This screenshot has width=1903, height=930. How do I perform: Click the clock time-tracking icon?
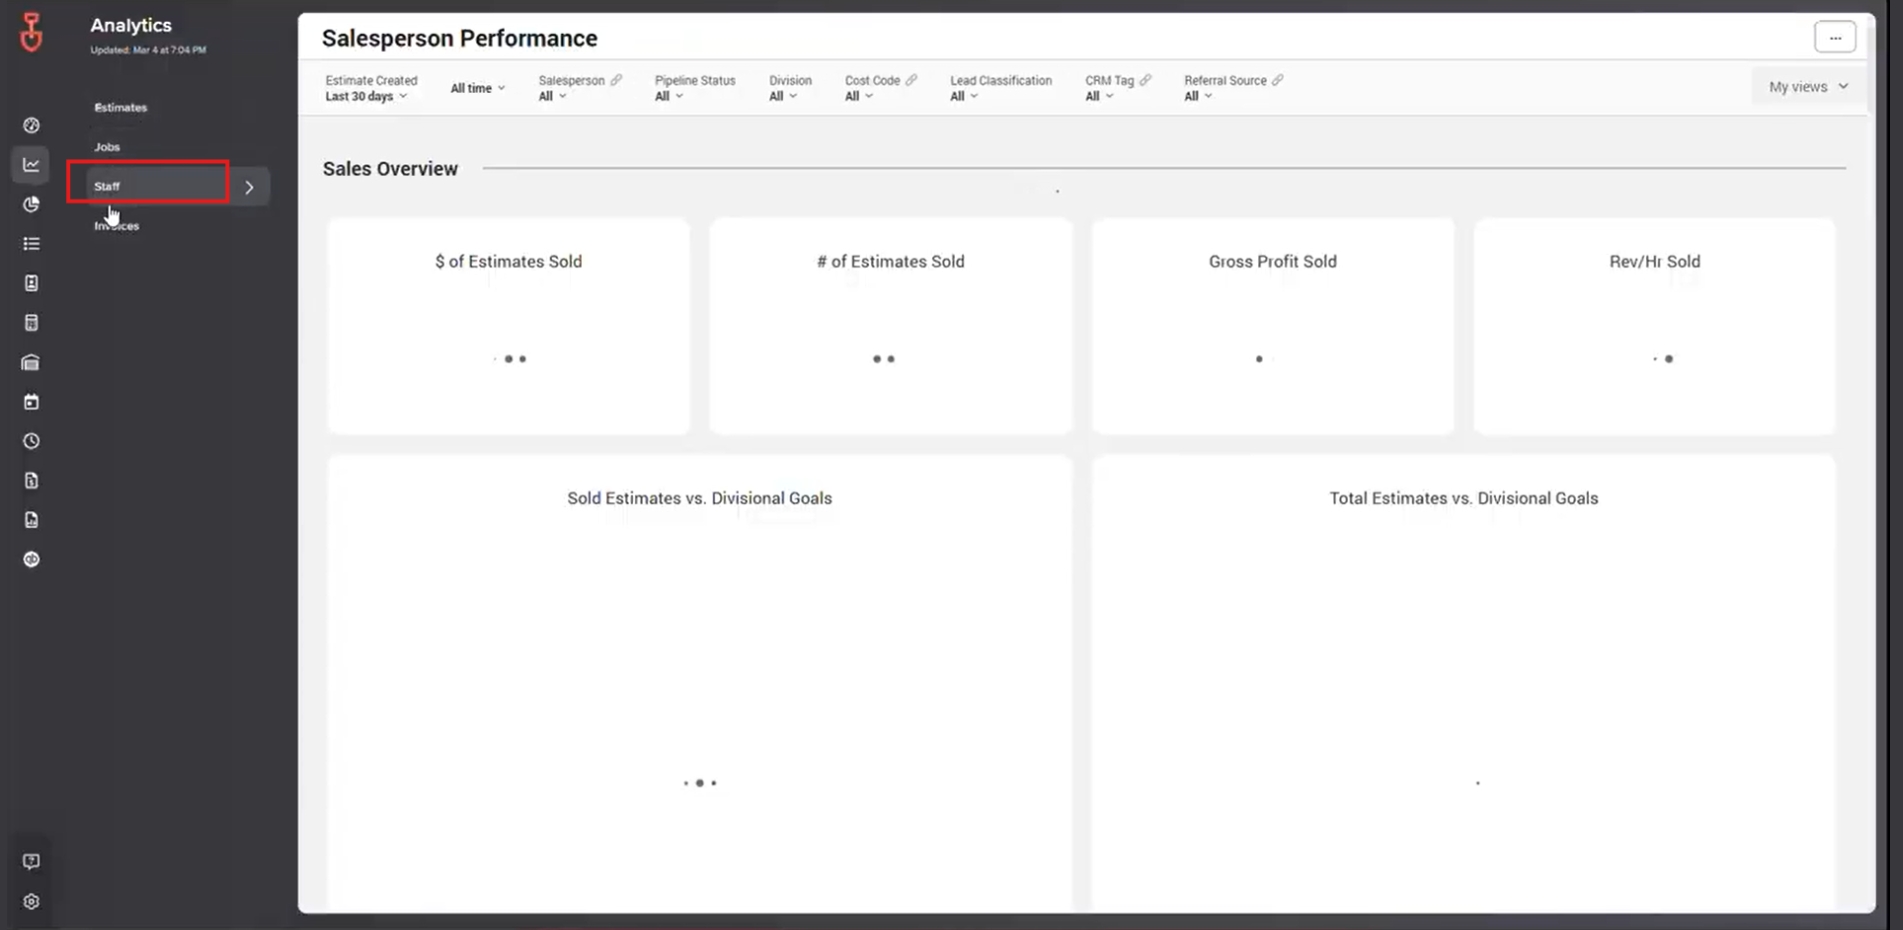click(x=31, y=440)
